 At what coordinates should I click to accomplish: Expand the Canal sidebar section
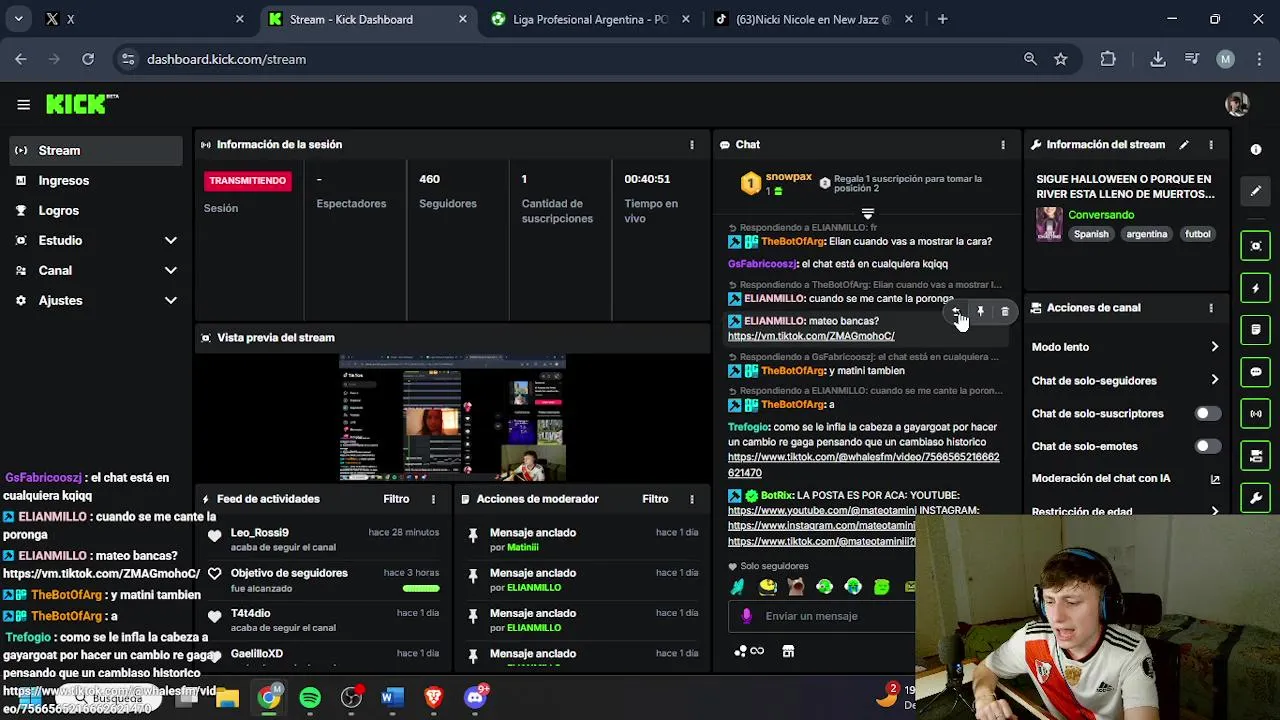coord(96,270)
